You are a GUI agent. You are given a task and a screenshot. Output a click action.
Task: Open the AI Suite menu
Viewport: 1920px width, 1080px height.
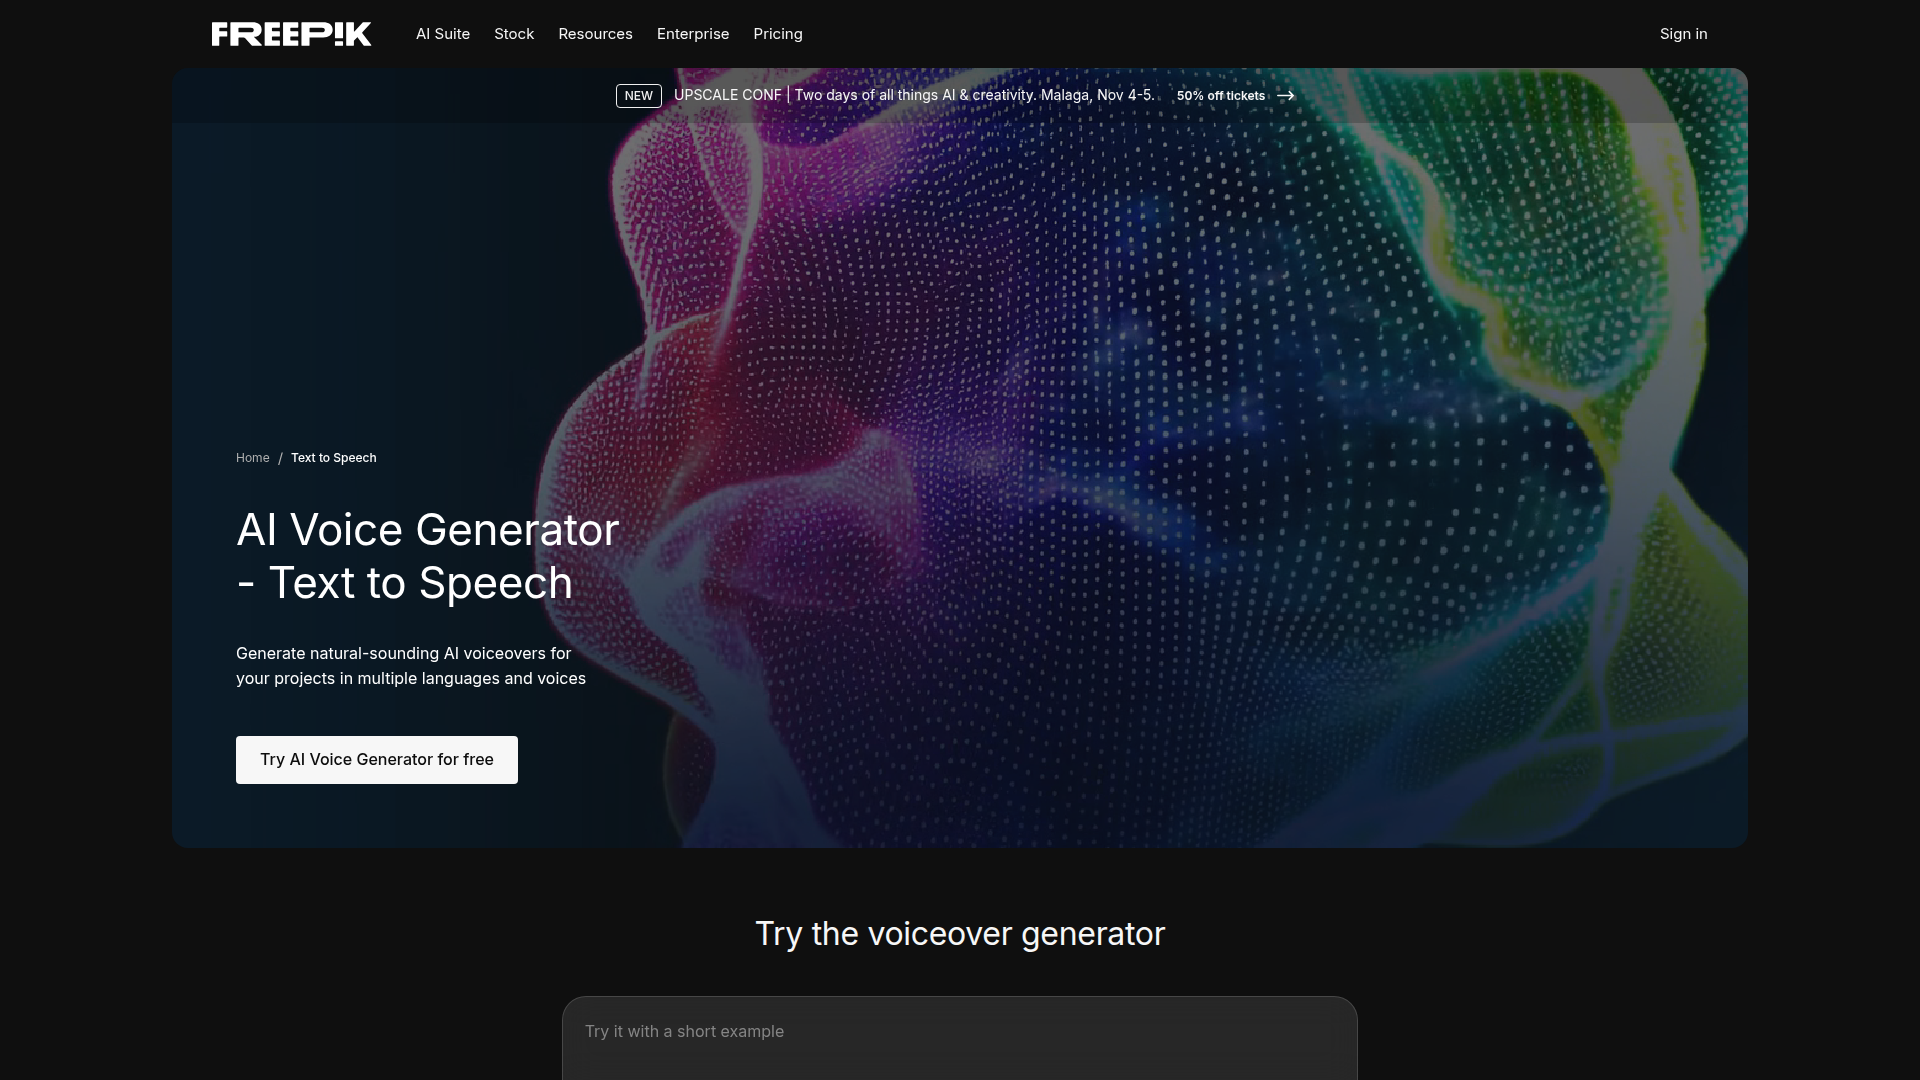(x=443, y=34)
